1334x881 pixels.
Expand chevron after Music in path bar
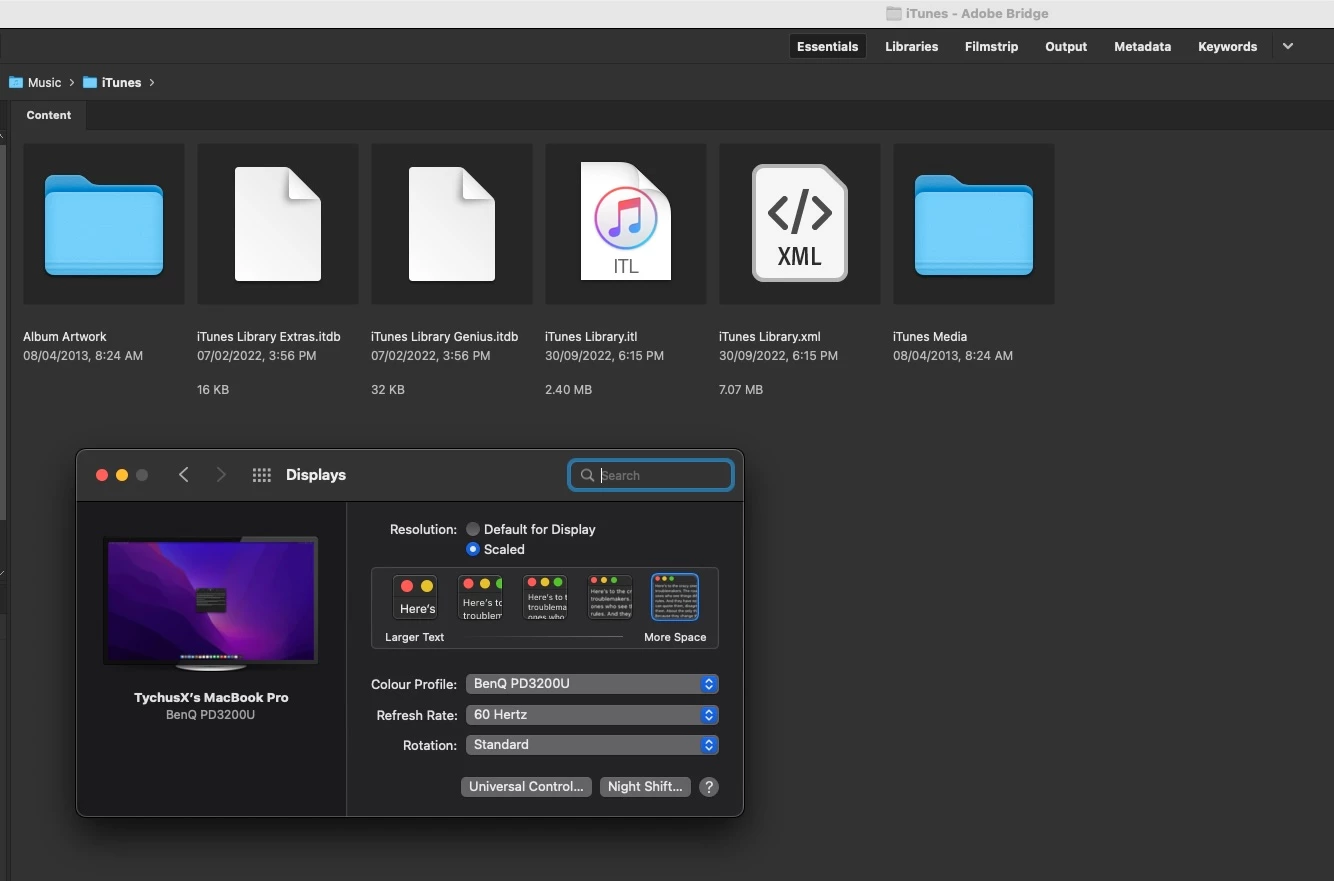click(x=72, y=82)
